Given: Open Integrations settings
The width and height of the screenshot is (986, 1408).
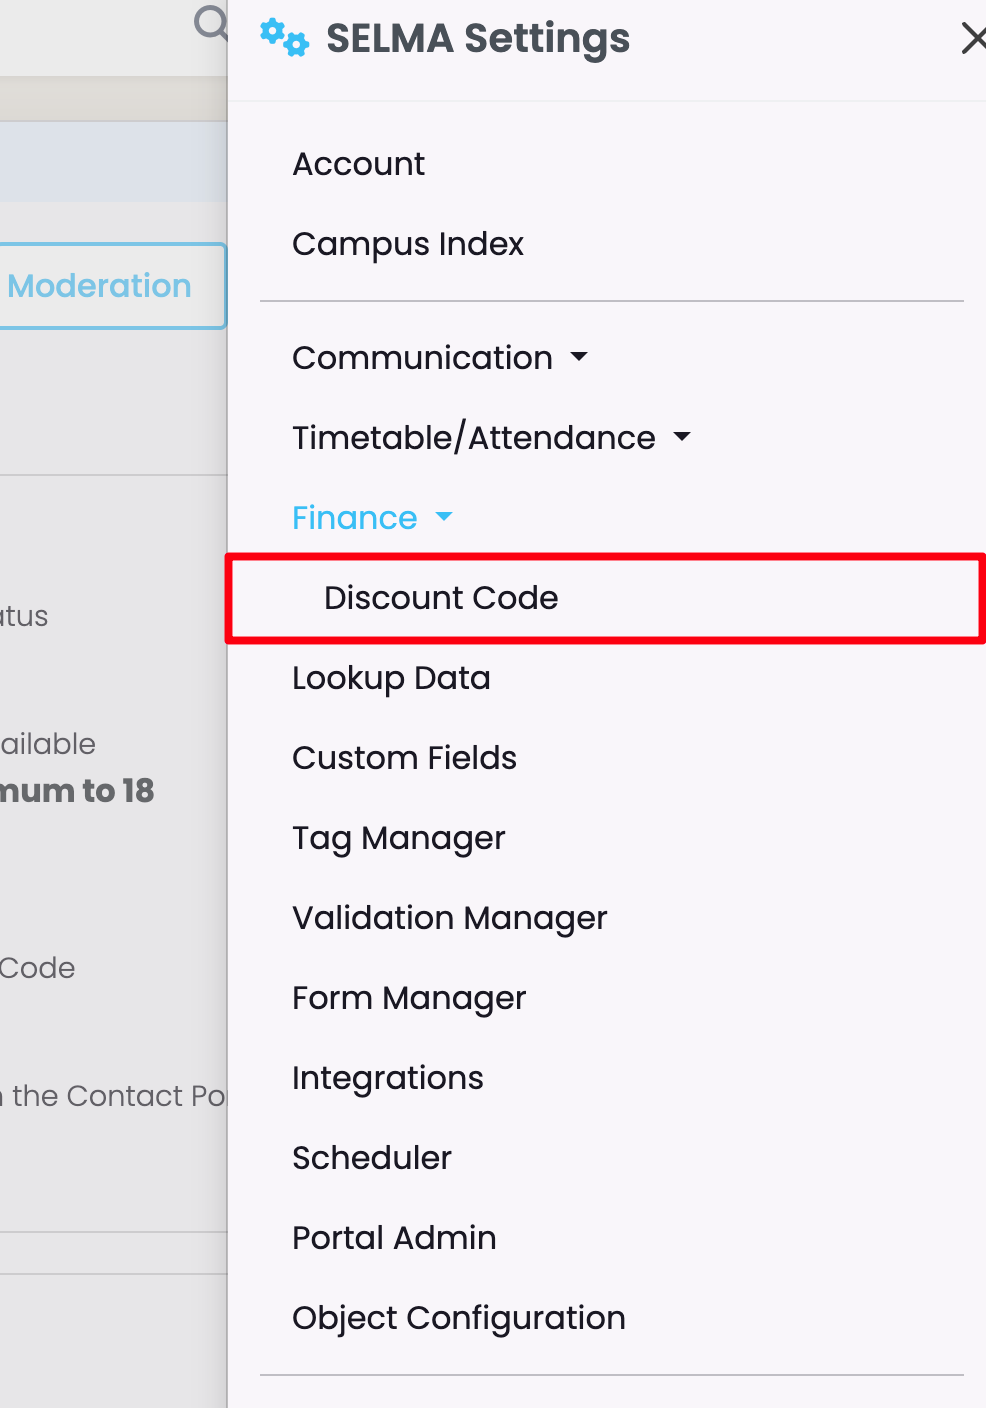Looking at the screenshot, I should click(x=387, y=1078).
